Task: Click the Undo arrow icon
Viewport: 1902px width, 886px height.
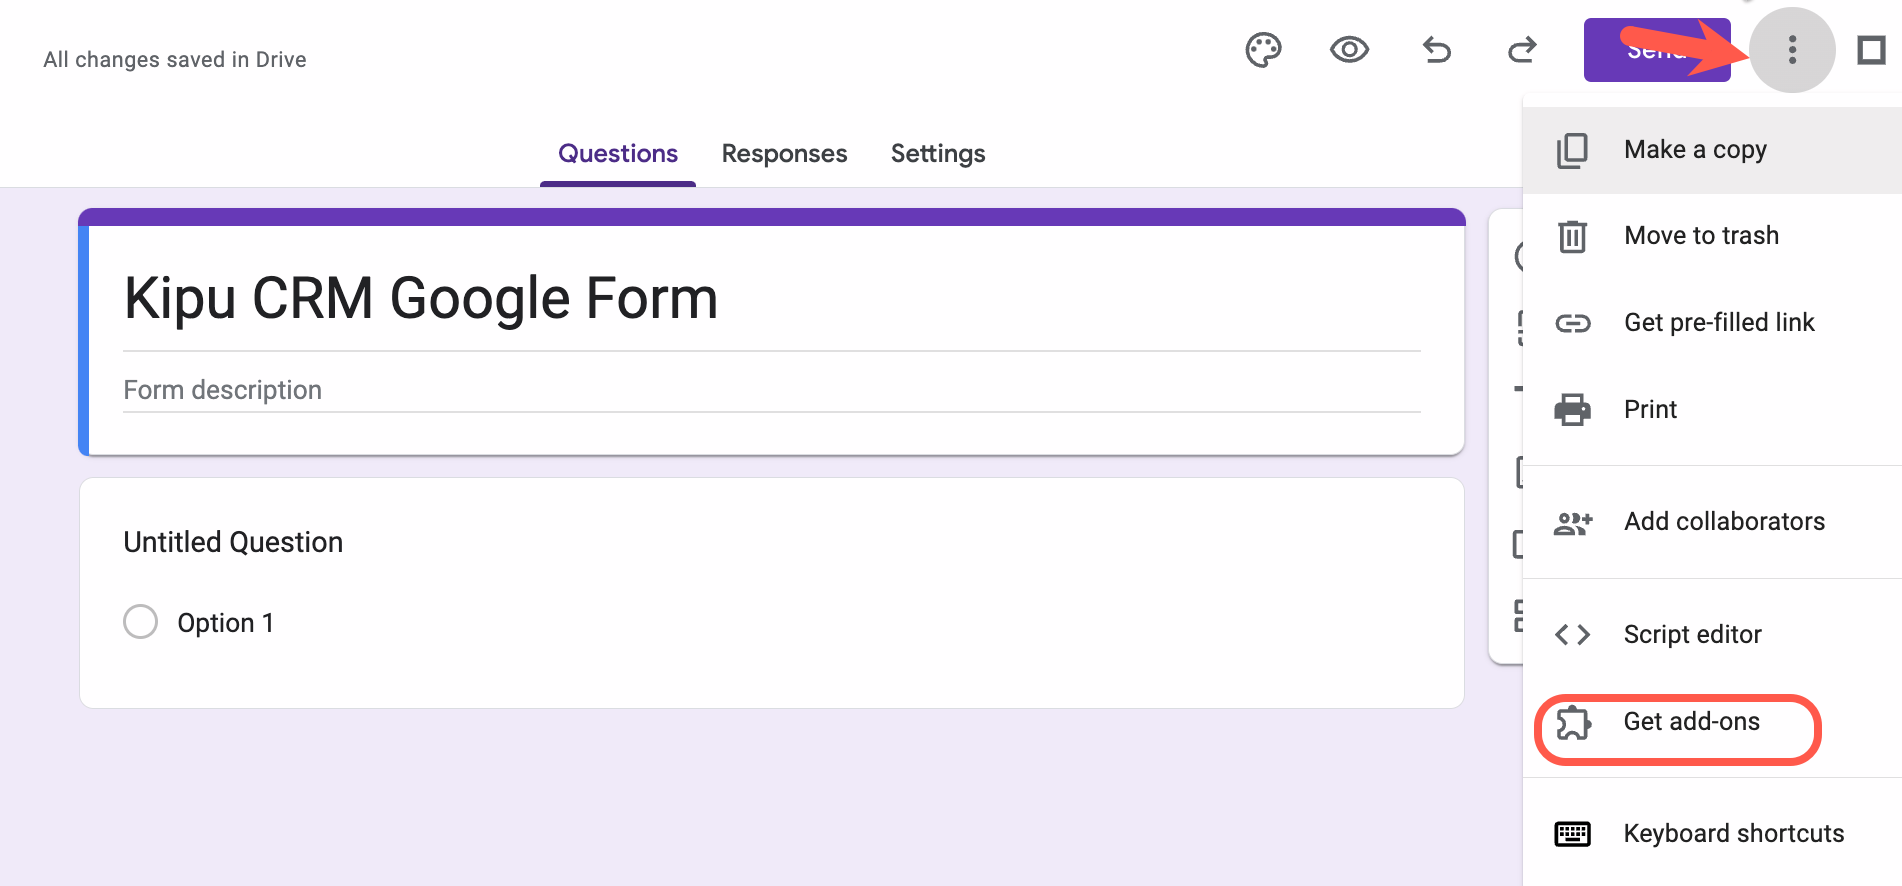Action: click(x=1435, y=50)
